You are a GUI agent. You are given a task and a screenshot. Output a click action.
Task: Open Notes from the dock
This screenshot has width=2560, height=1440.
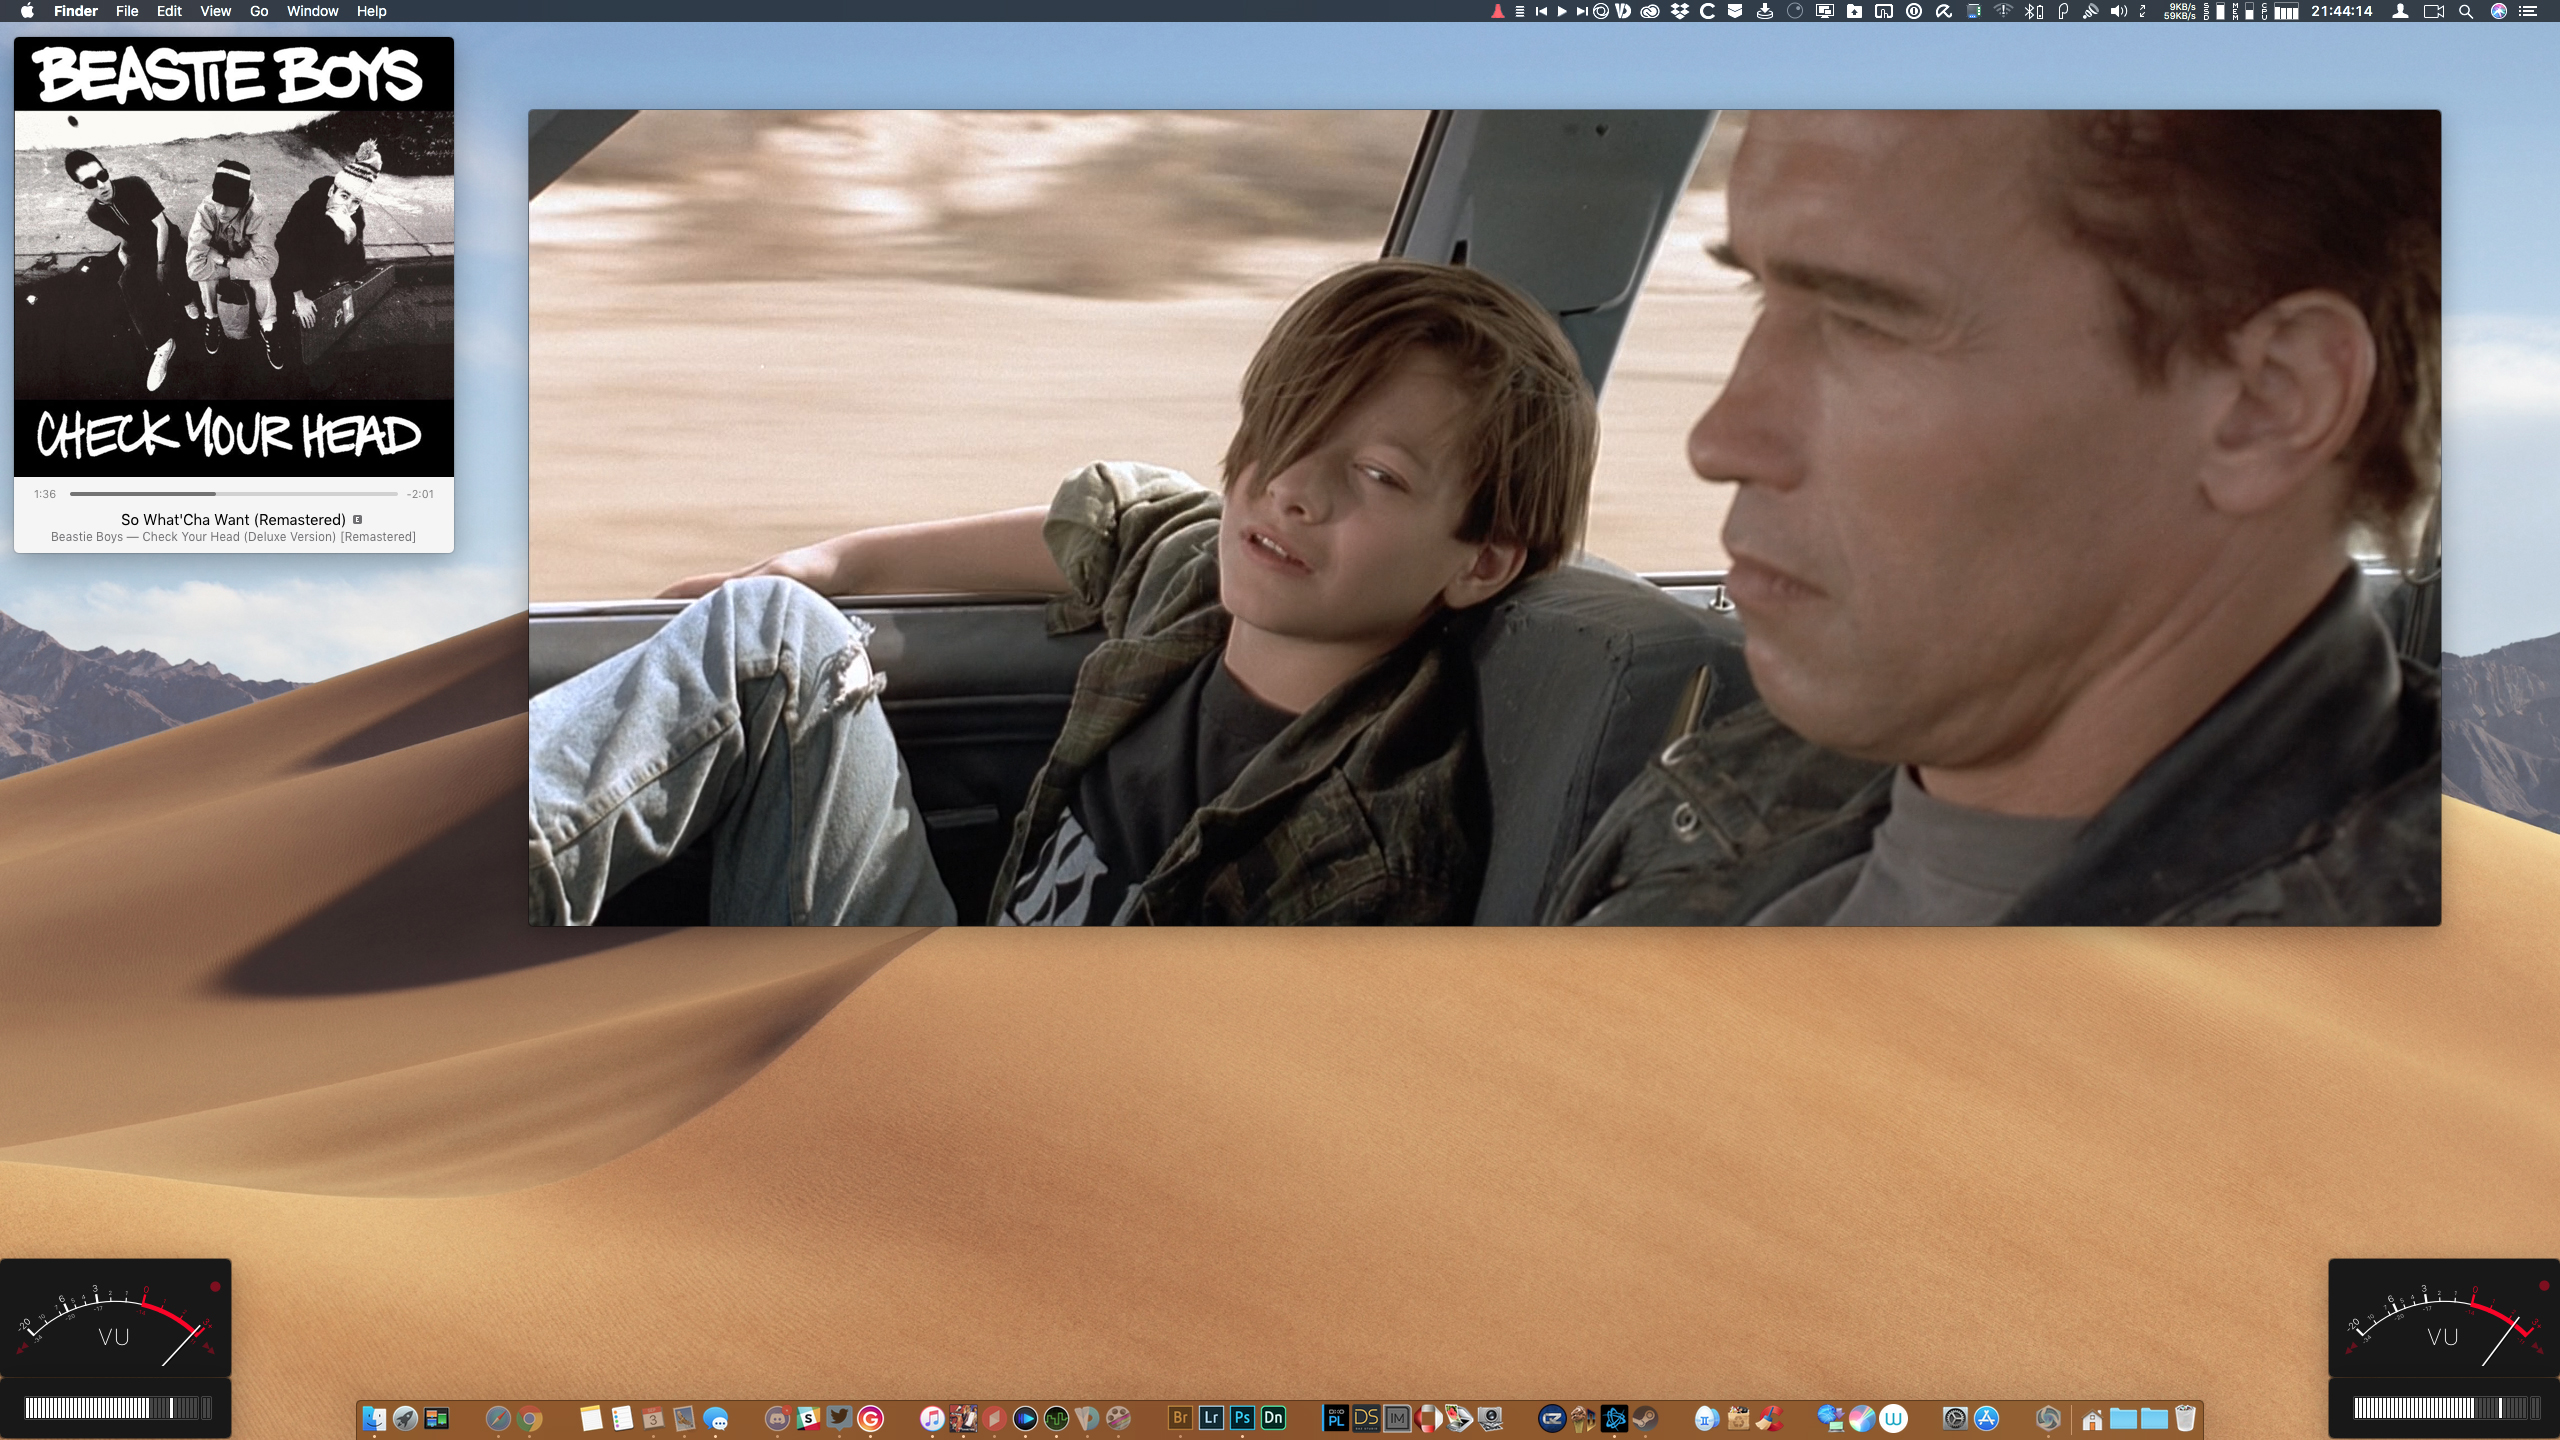tap(591, 1418)
